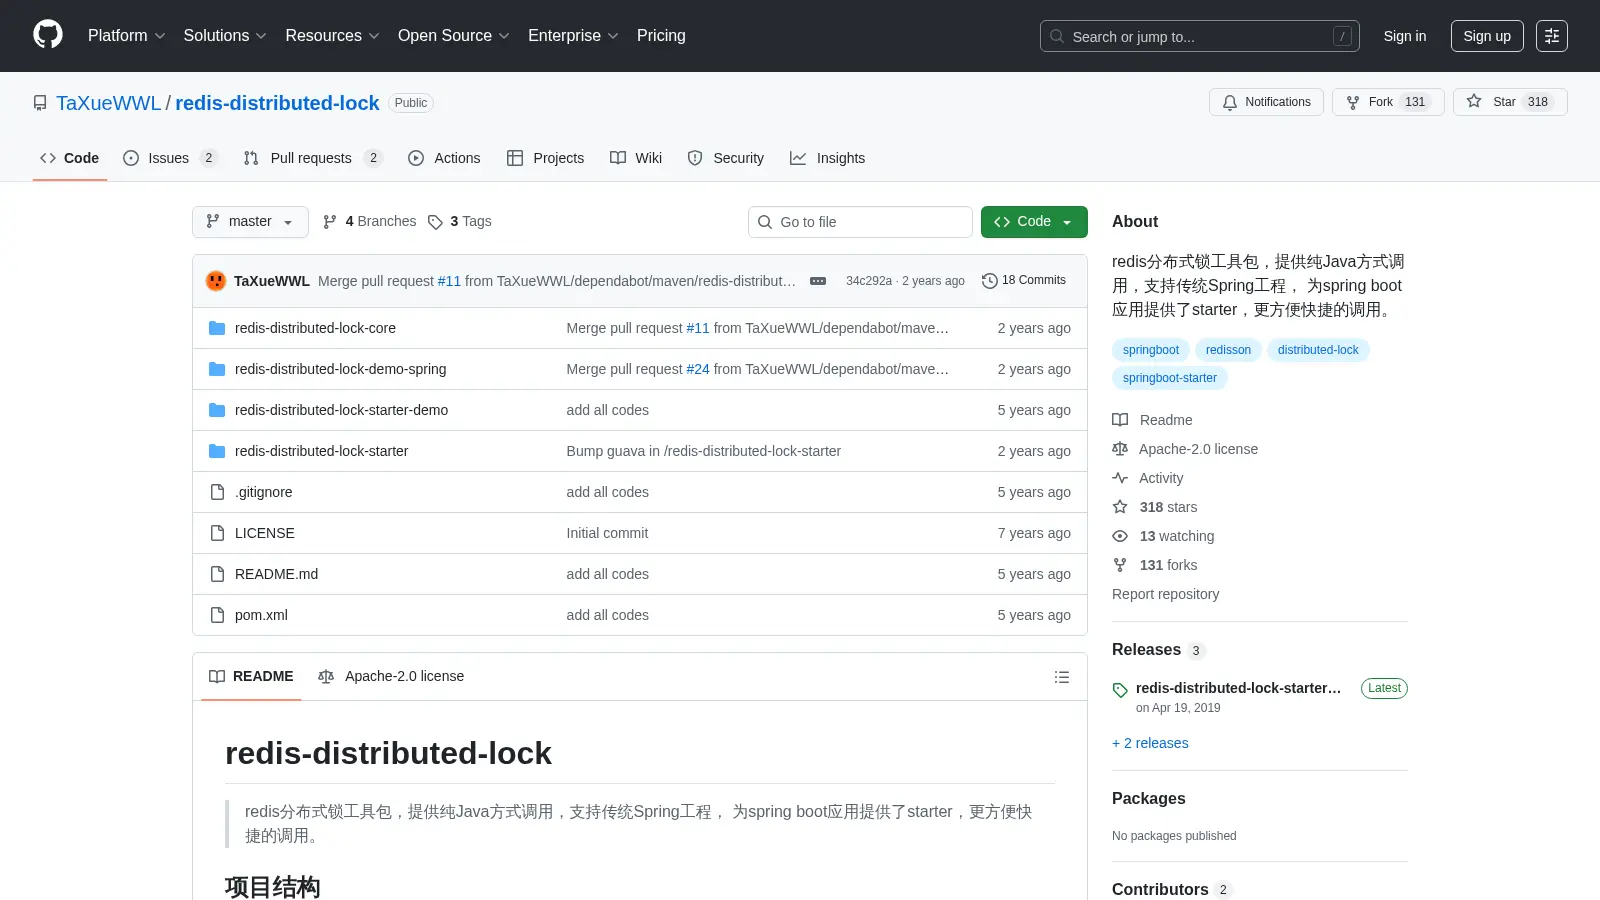The width and height of the screenshot is (1600, 900).
Task: Expand the commit message ellipsis button
Action: tap(818, 281)
